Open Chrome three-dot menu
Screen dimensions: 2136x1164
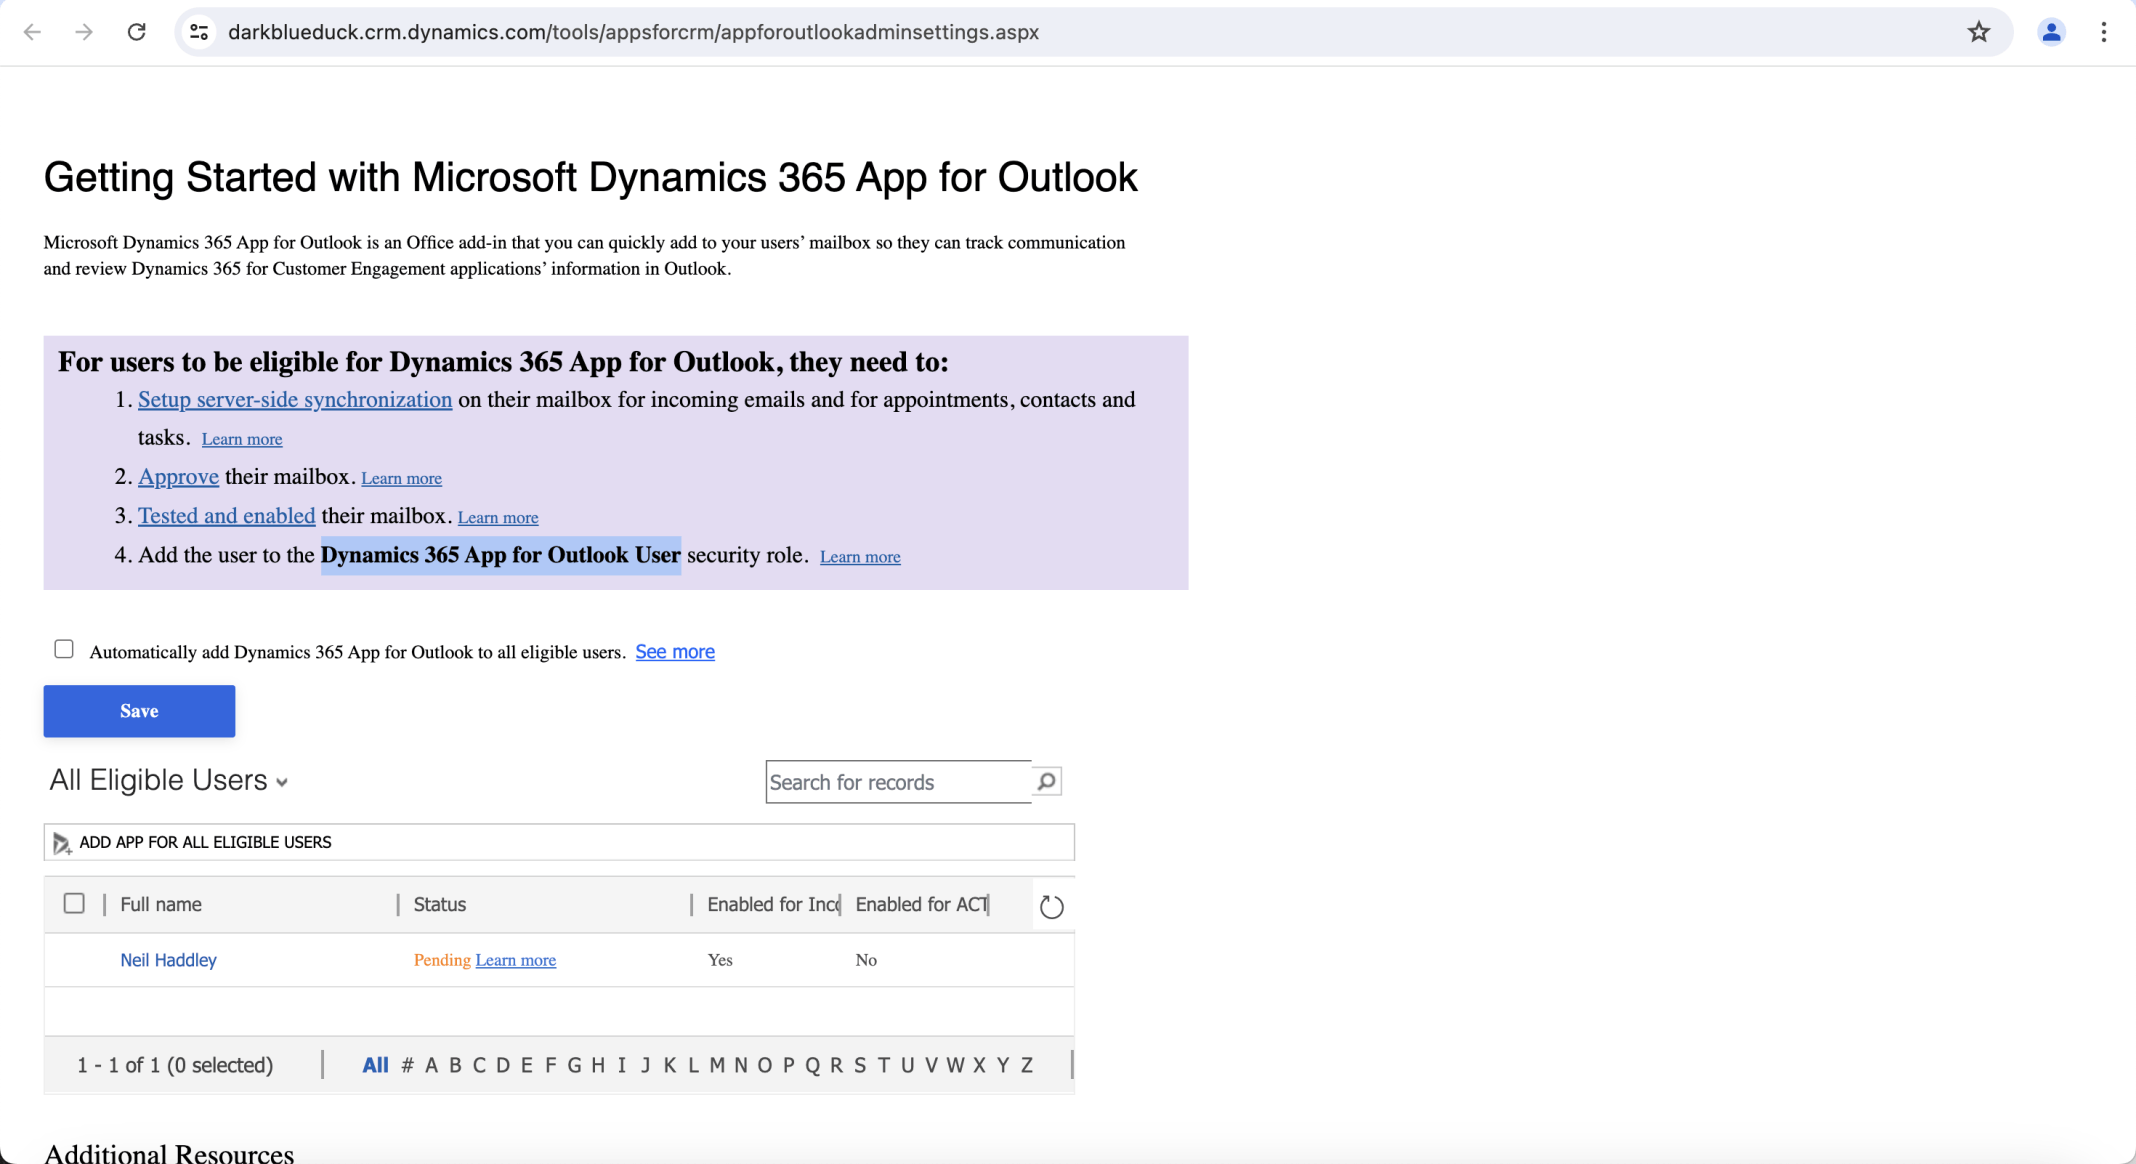(2103, 32)
